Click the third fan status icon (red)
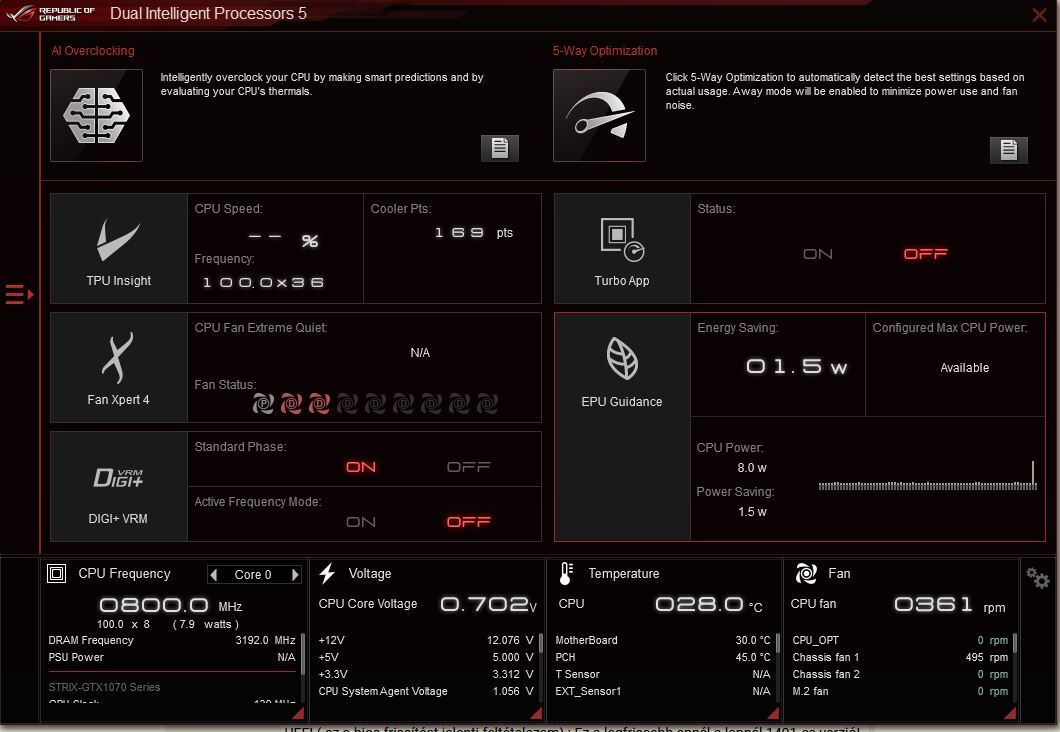Image resolution: width=1060 pixels, height=732 pixels. pyautogui.click(x=319, y=404)
